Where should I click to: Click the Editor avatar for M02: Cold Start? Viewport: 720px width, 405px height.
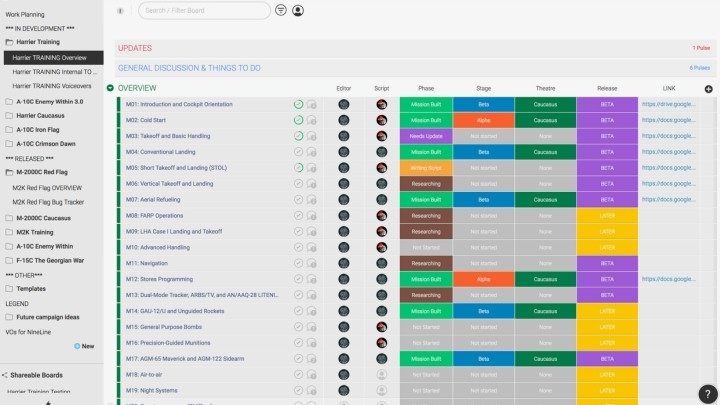point(344,120)
